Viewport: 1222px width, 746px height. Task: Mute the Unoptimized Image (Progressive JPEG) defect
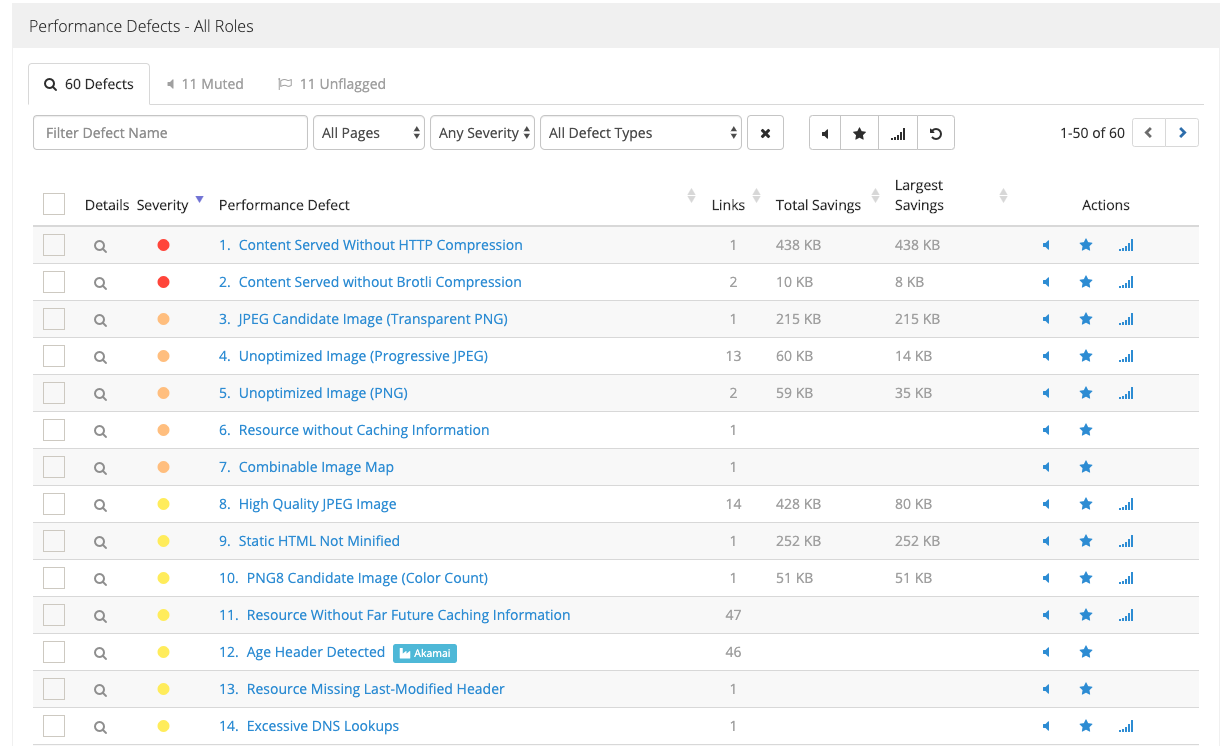[1046, 356]
